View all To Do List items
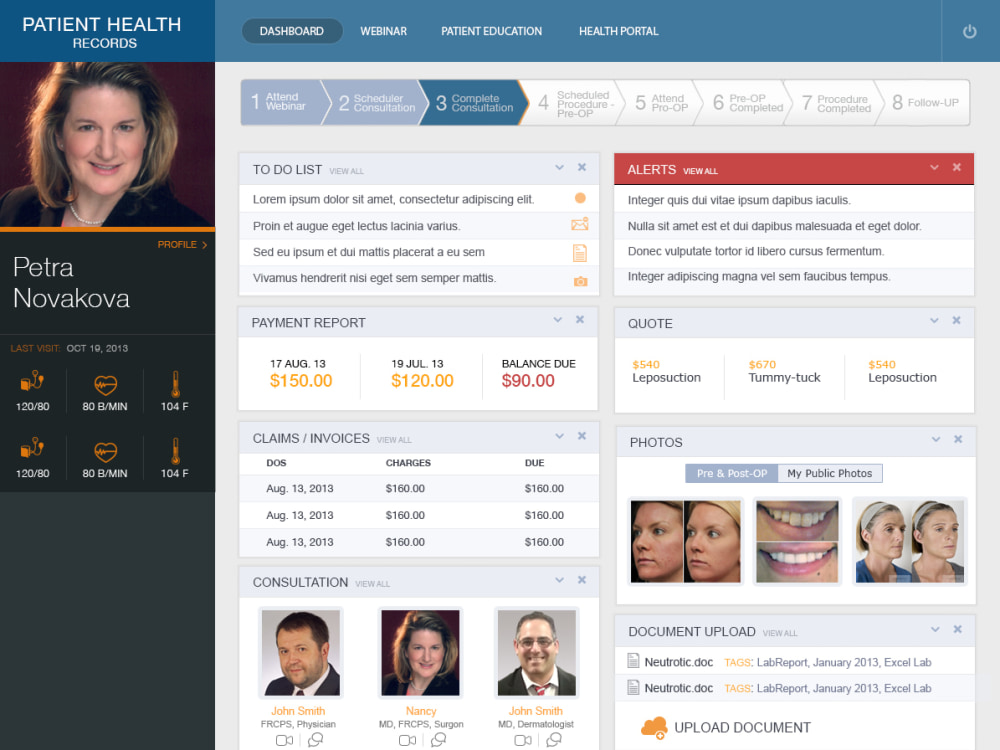 (346, 172)
